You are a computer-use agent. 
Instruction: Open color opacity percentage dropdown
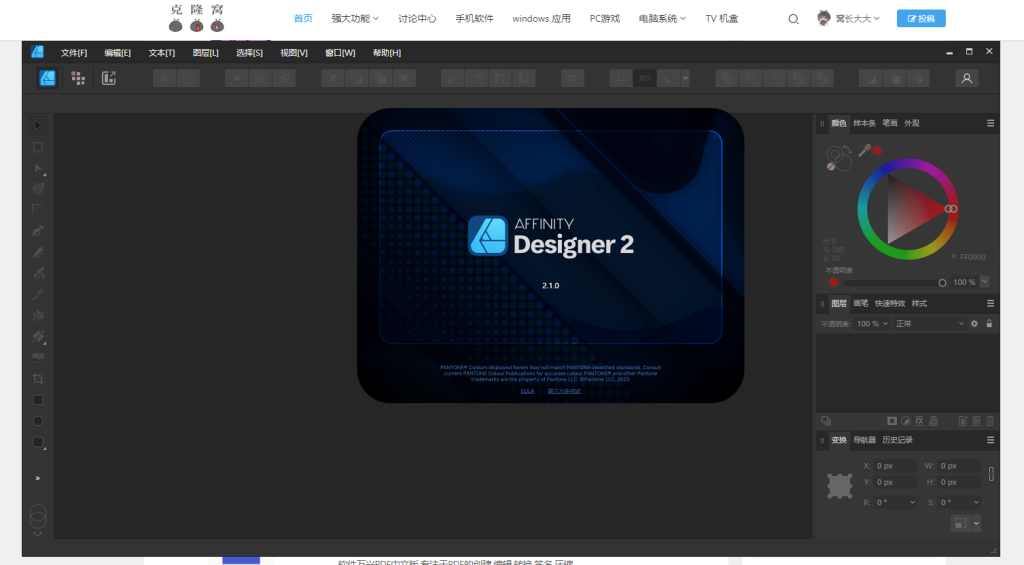[x=984, y=282]
